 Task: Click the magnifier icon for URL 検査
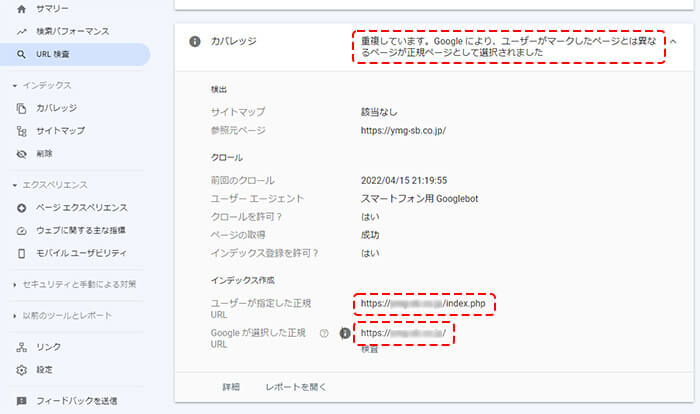click(21, 54)
